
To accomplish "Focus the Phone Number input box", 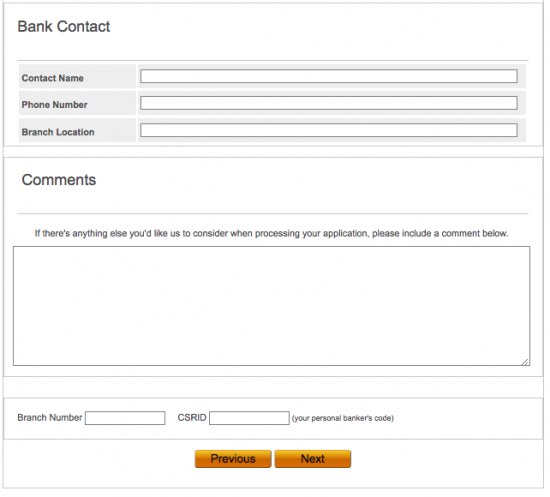I will 329,103.
